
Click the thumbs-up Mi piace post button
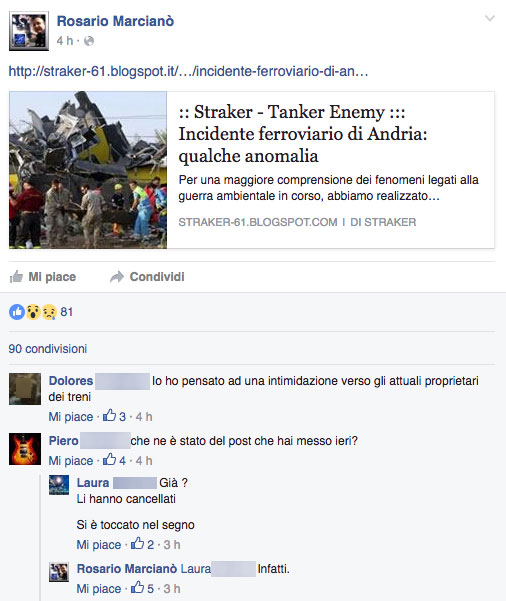(x=43, y=277)
